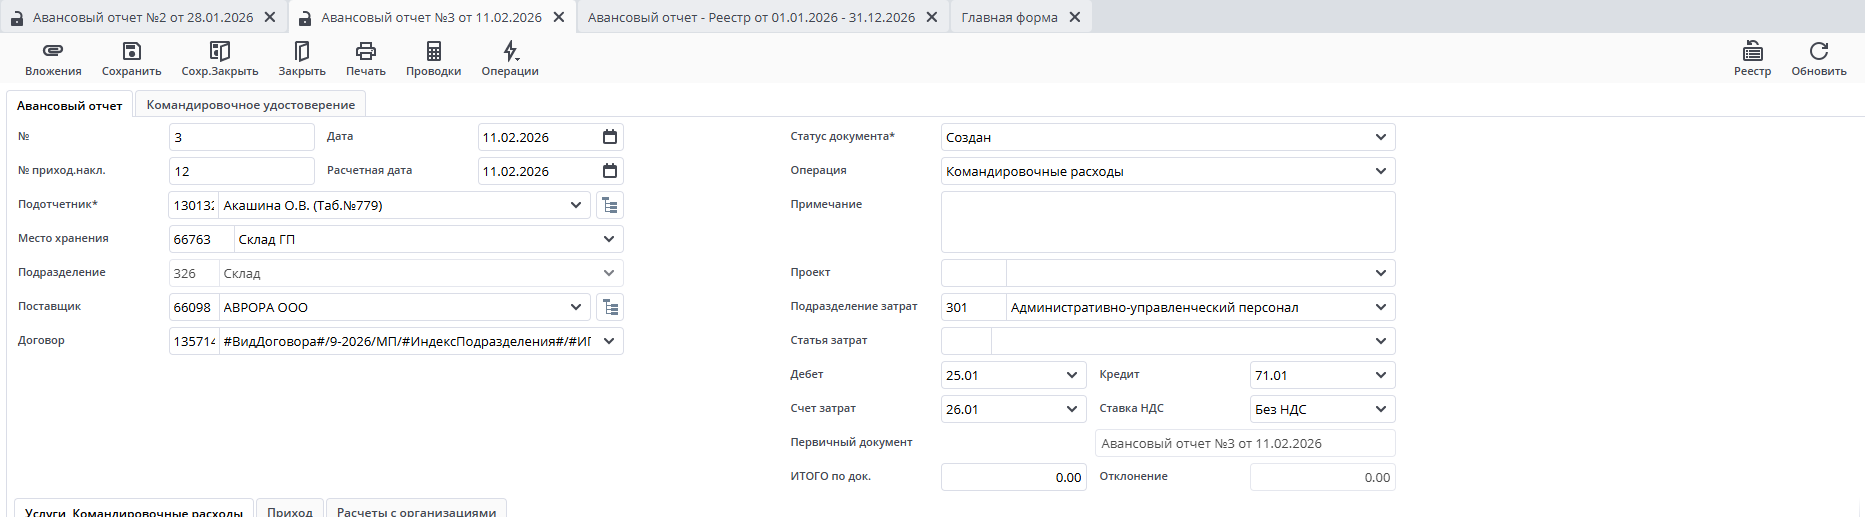Expand the Статус документа dropdown
This screenshot has width=1865, height=517.
point(1380,137)
